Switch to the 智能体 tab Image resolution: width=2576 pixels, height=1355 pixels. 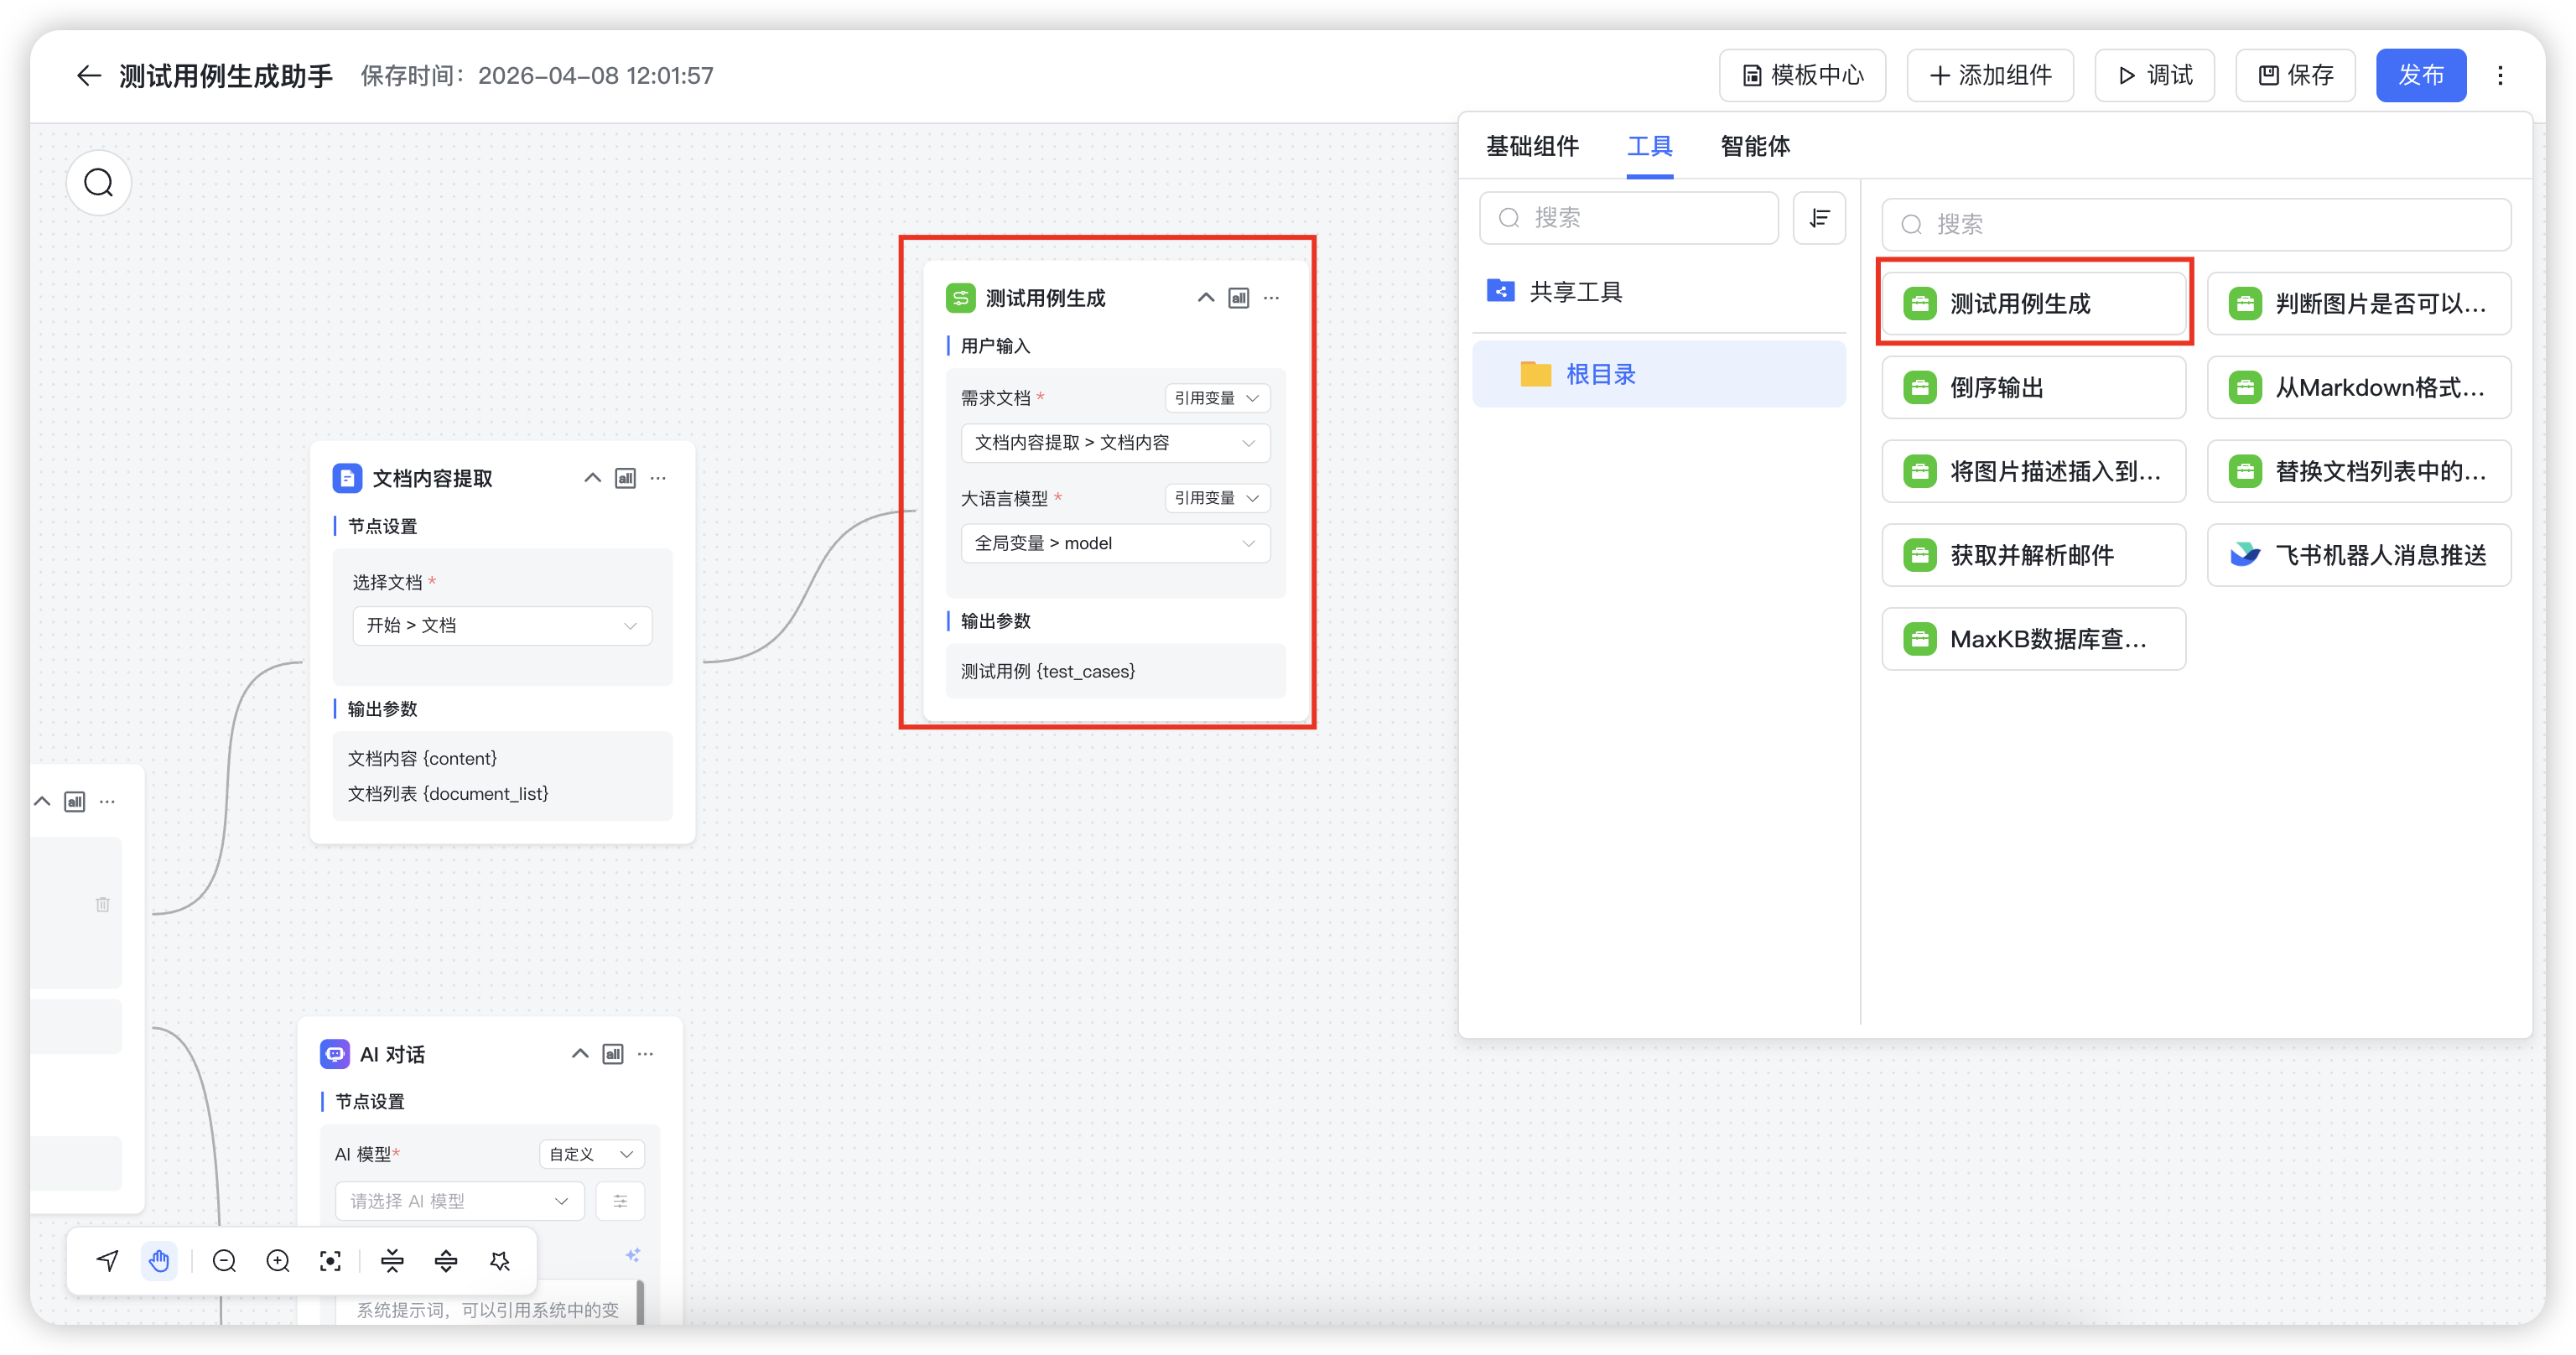[1756, 146]
